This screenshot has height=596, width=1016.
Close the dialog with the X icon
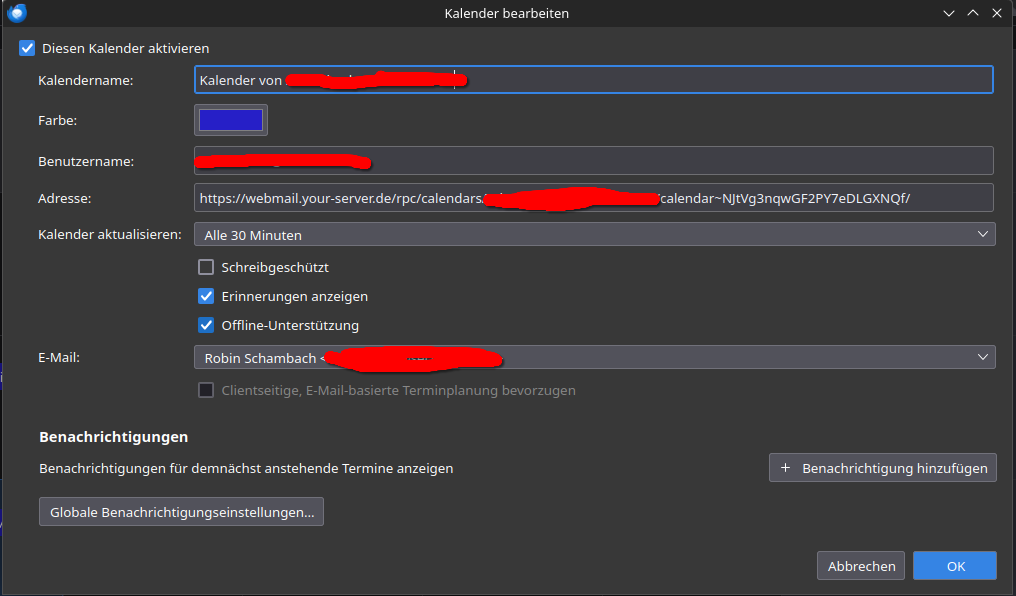point(996,13)
